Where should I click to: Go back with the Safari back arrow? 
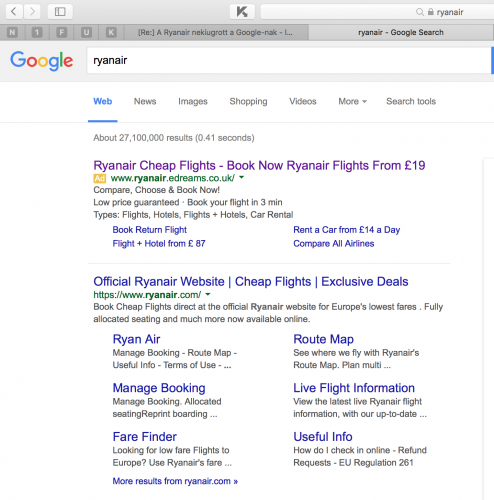(x=13, y=12)
